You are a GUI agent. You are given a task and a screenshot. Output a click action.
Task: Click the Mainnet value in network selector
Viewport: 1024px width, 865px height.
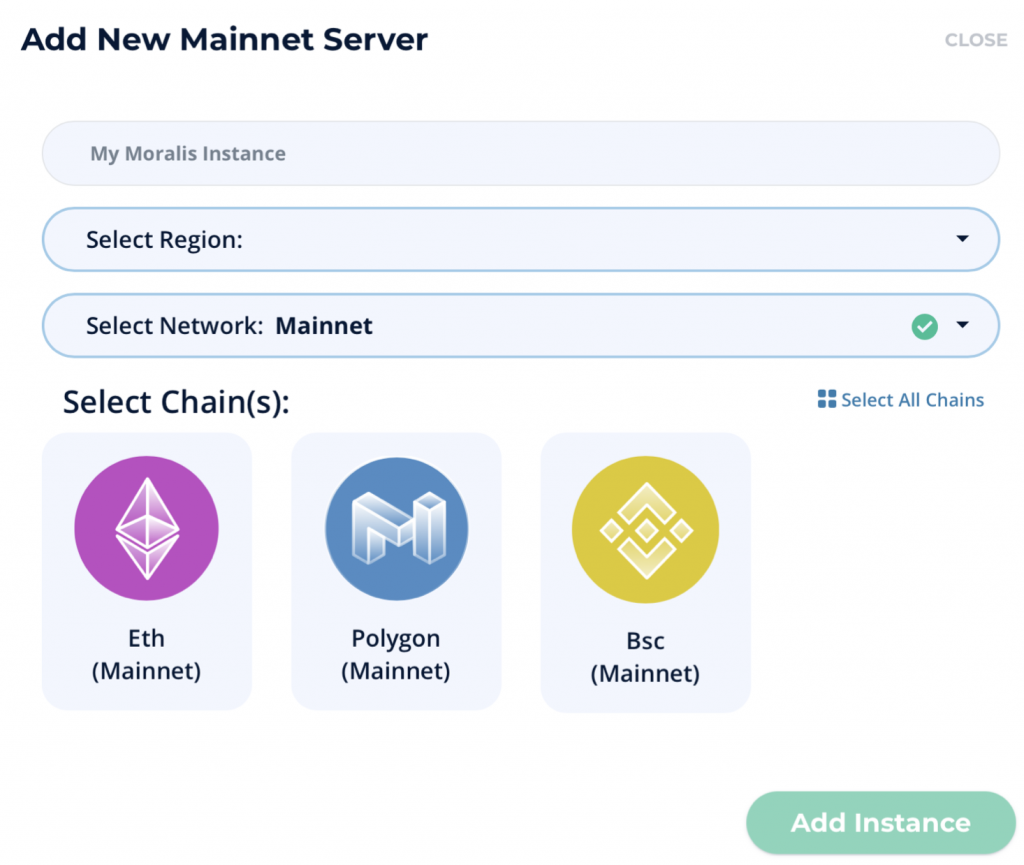324,326
